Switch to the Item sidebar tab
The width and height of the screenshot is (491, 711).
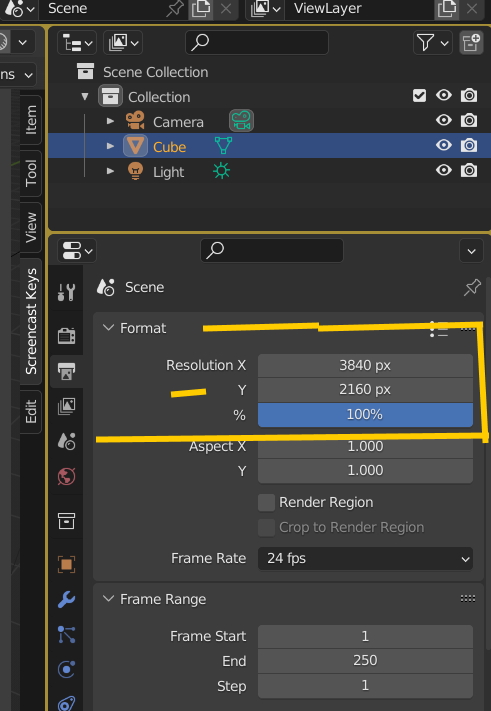(31, 120)
